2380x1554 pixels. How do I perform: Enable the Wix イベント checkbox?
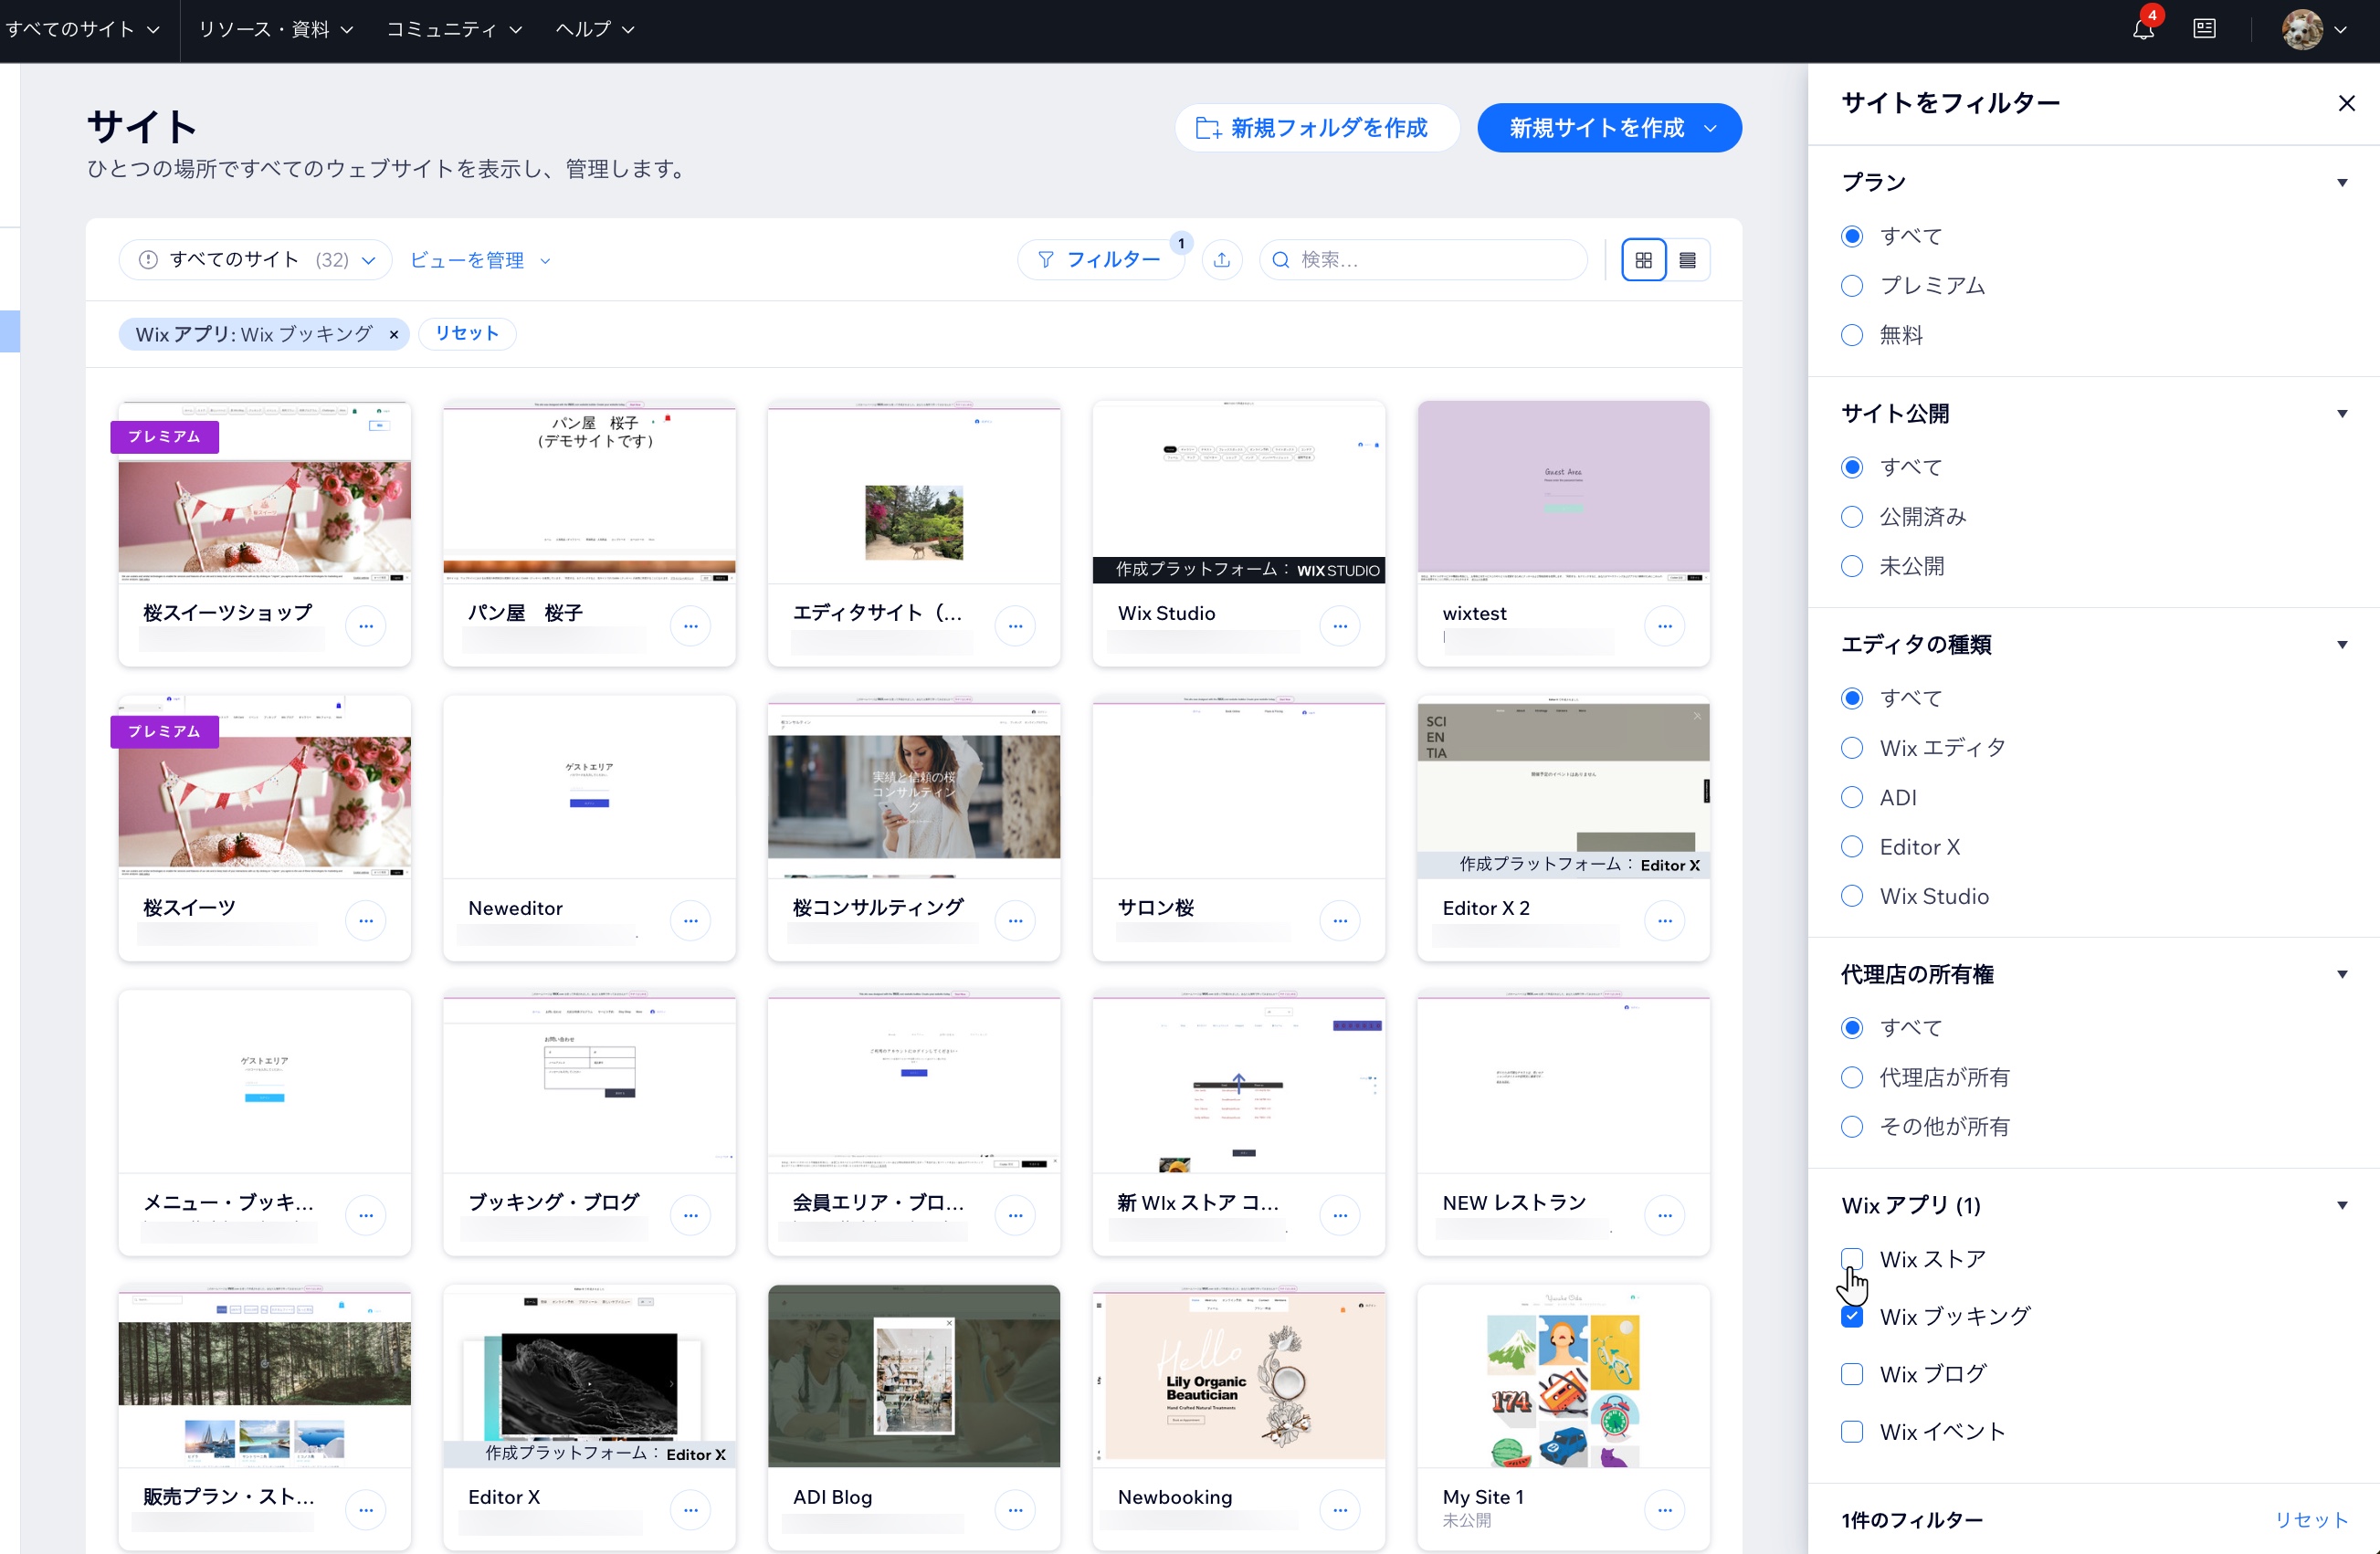(x=1852, y=1432)
